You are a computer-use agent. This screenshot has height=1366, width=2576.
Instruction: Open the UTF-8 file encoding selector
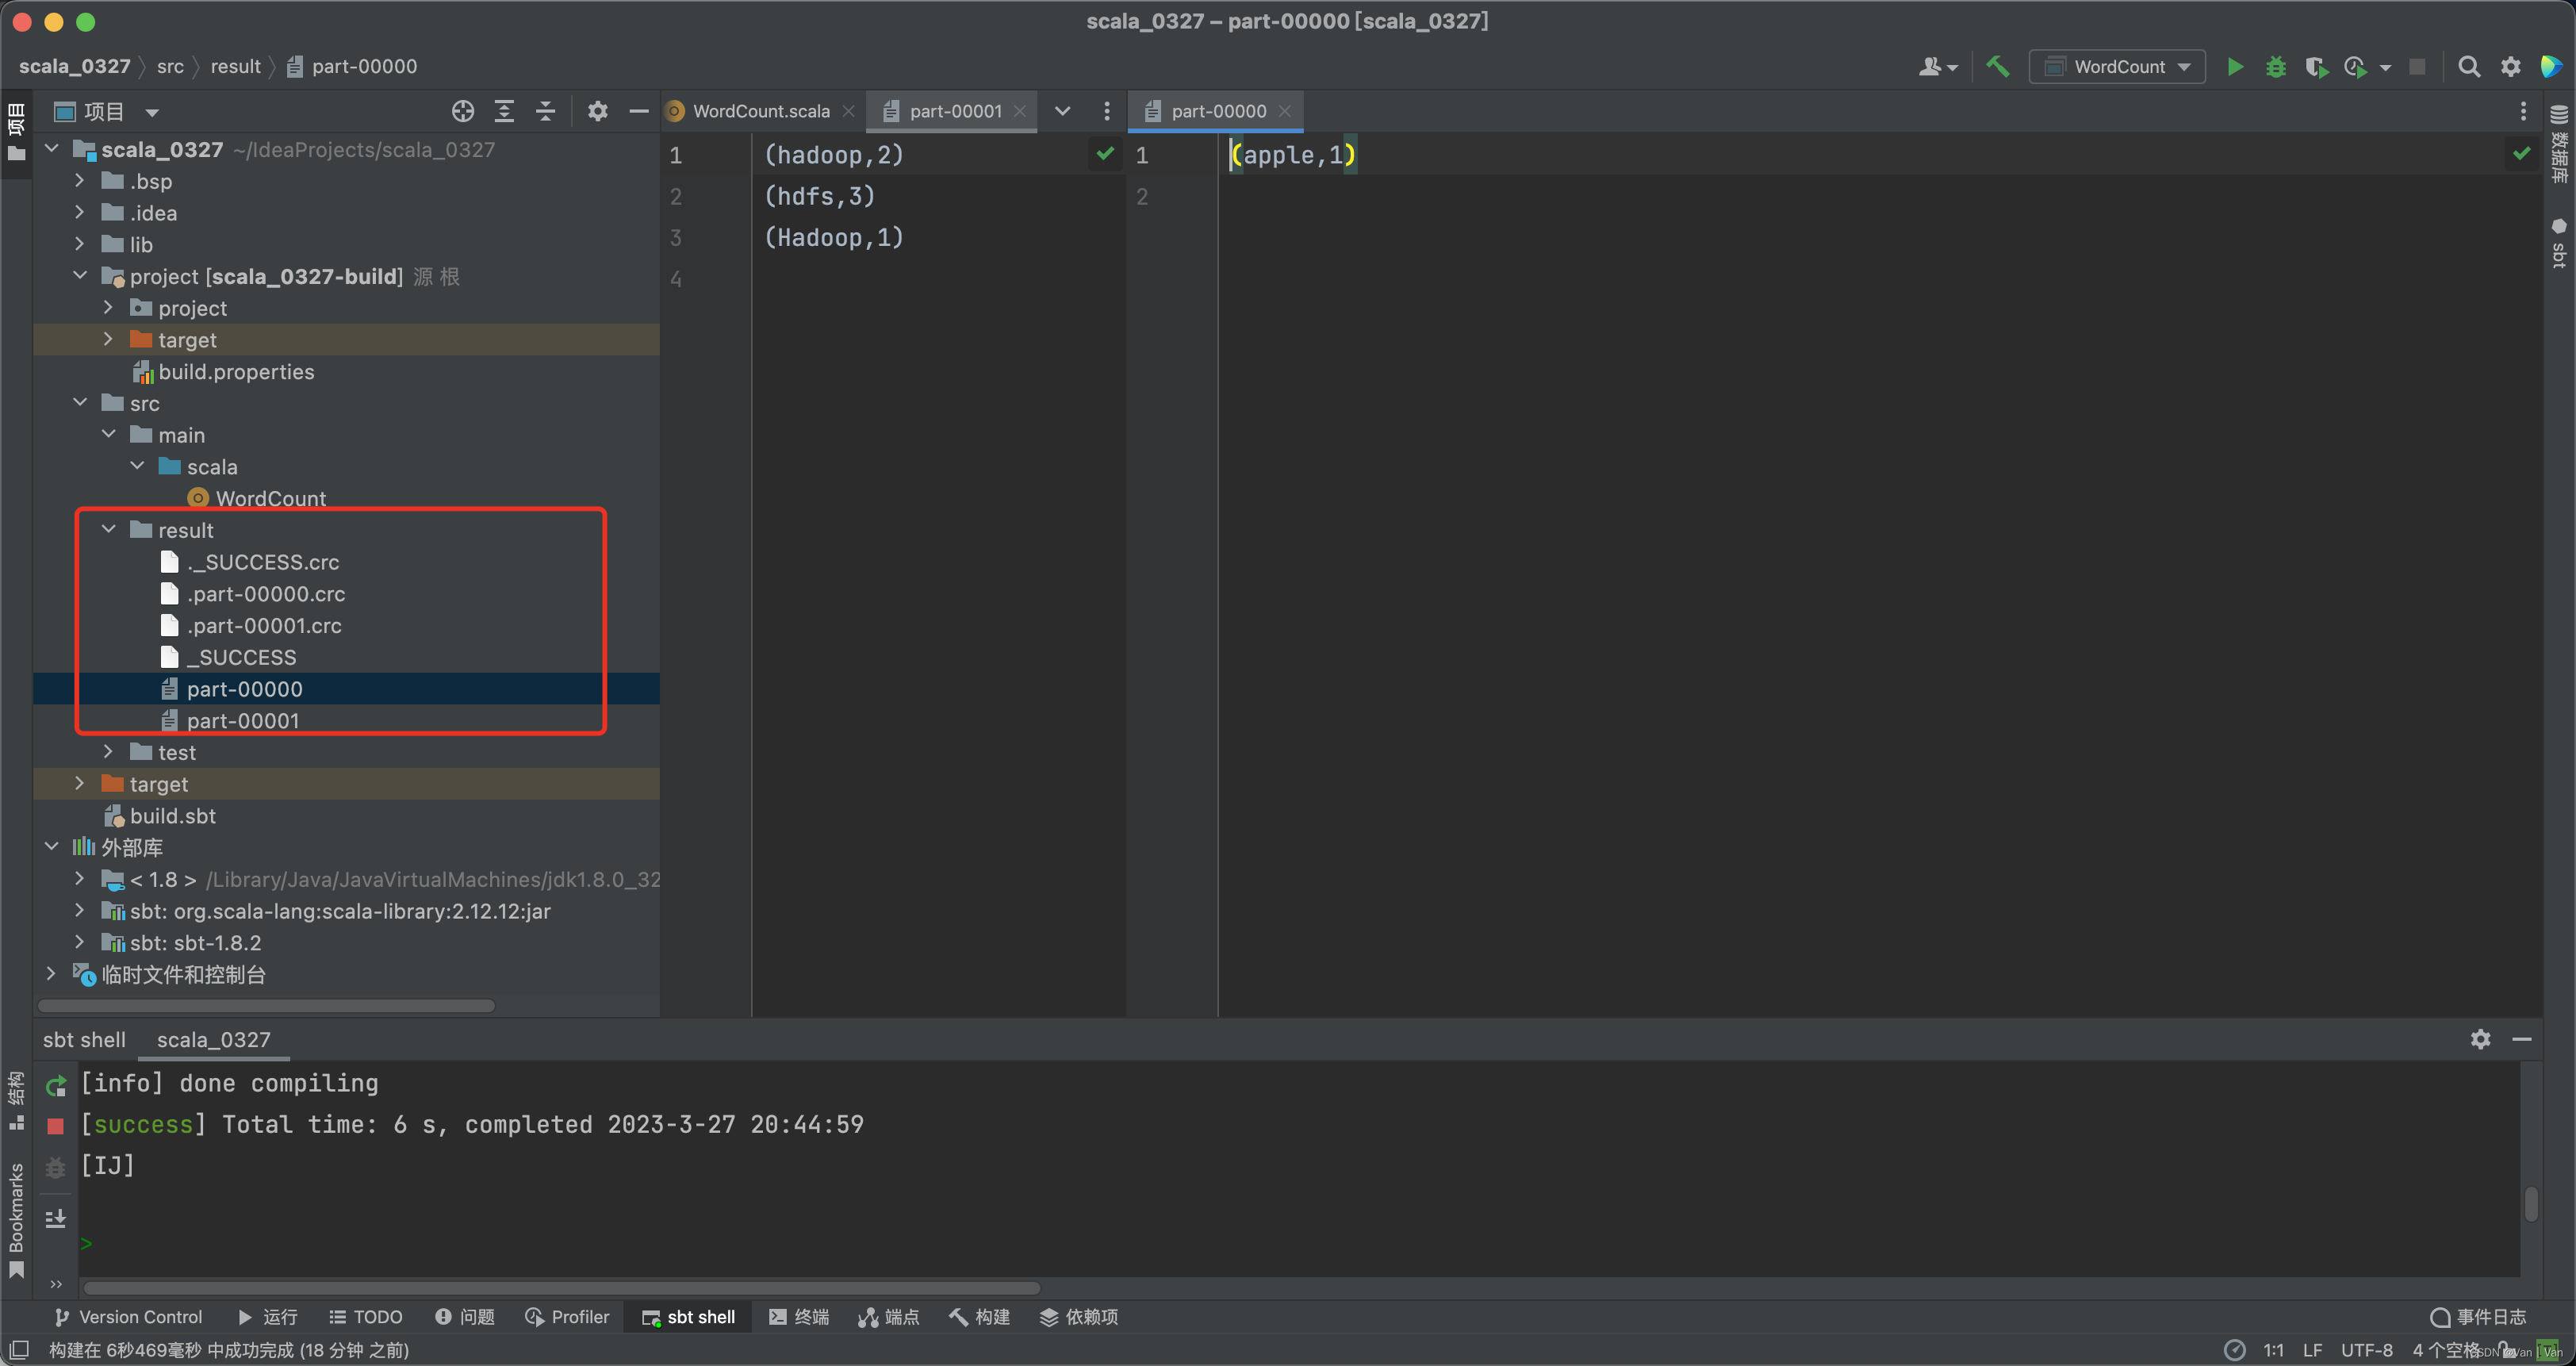2367,1349
